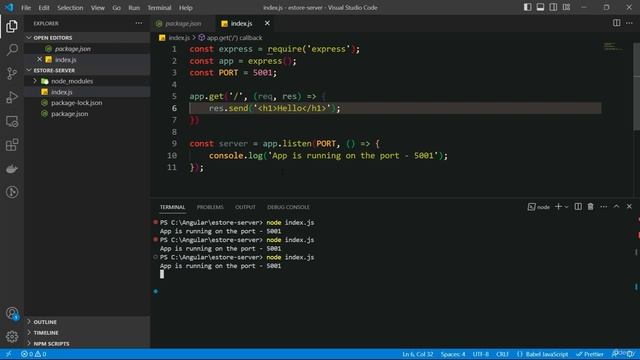The image size is (640, 360).
Task: Change line ending via CRLF status item
Action: coord(502,354)
